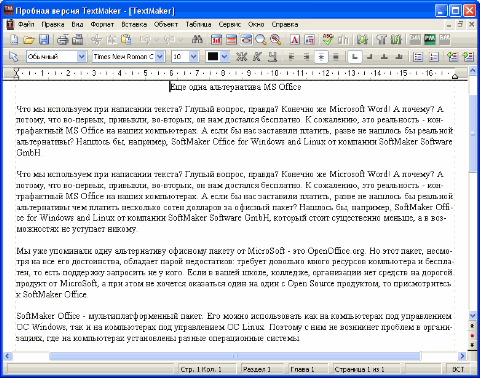Launch PlanMaker with the green PM icon
Screen dimensions: 480x378
tap(430, 40)
